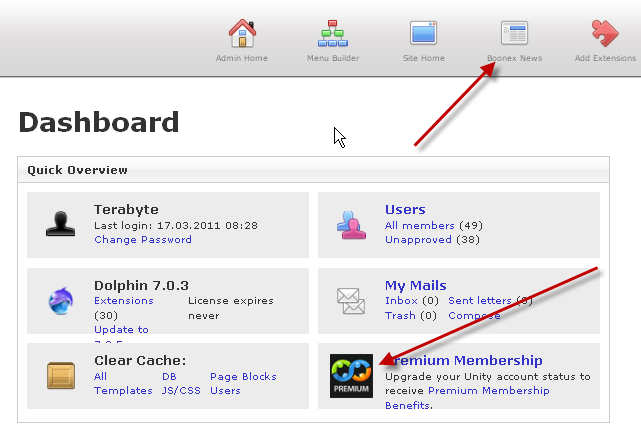Click the Premium membership logo image
The height and width of the screenshot is (426, 641).
point(352,376)
